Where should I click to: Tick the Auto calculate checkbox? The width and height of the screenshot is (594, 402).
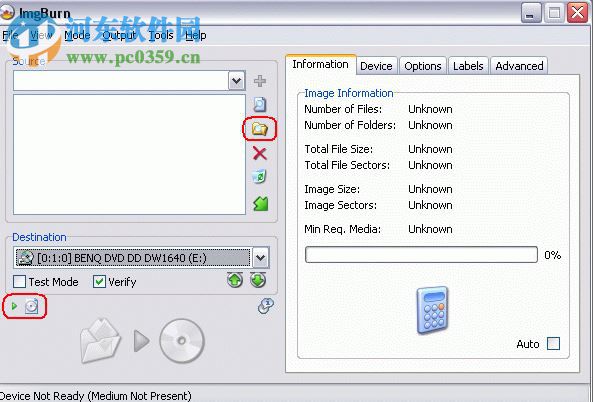tap(553, 344)
